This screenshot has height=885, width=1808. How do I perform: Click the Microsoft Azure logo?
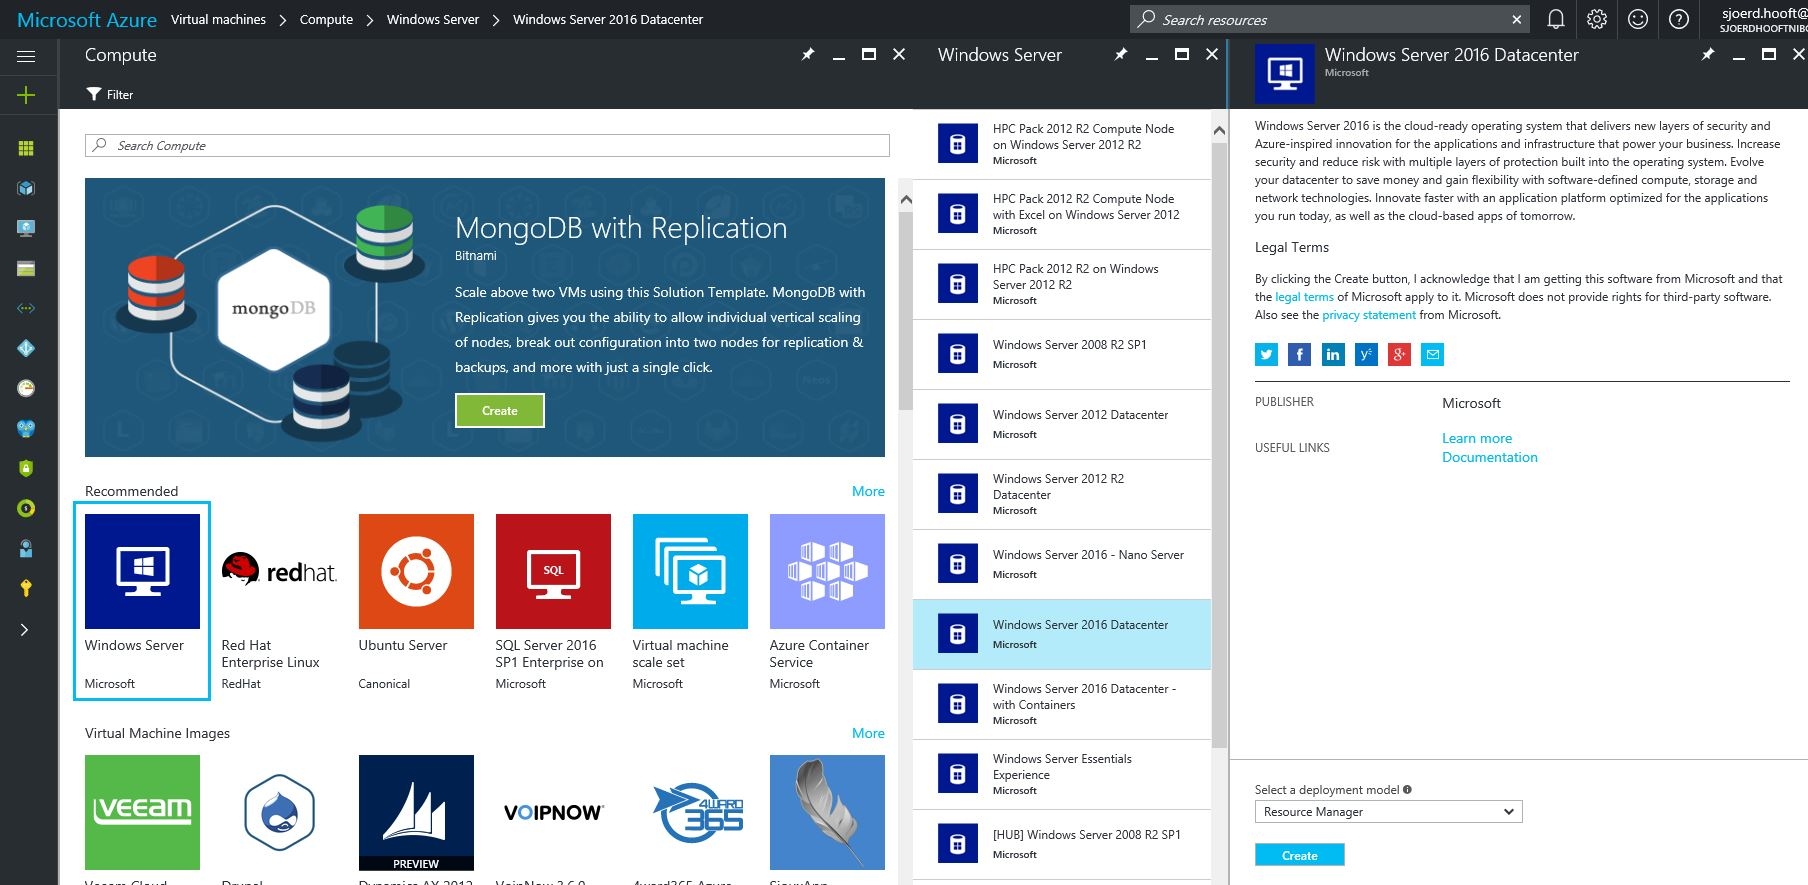[87, 19]
